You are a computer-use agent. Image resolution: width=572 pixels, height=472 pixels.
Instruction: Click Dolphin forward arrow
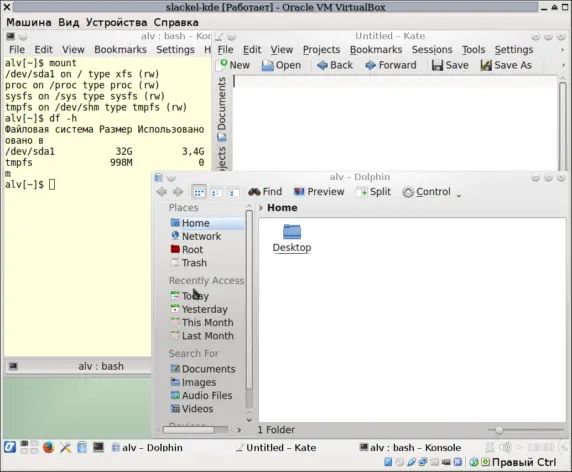pos(178,192)
